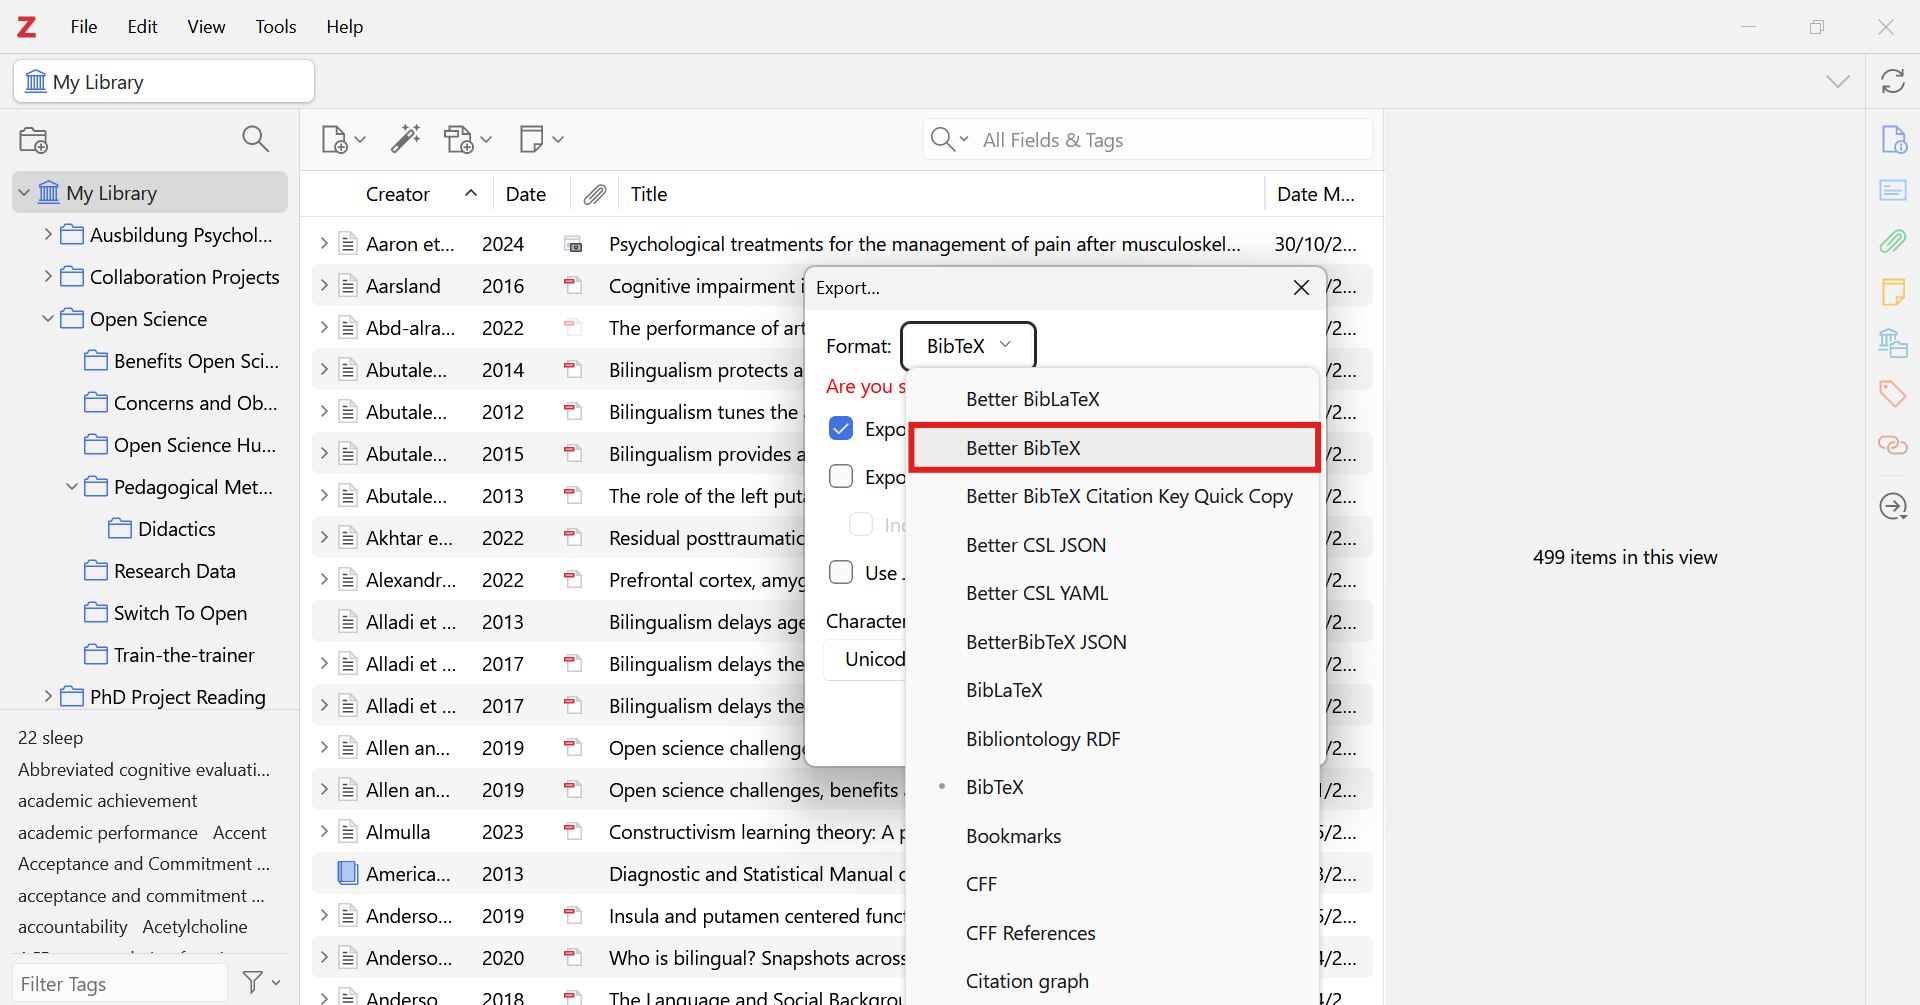Expand Ausbildung Psychol... collection
The height and width of the screenshot is (1005, 1920).
pos(48,235)
